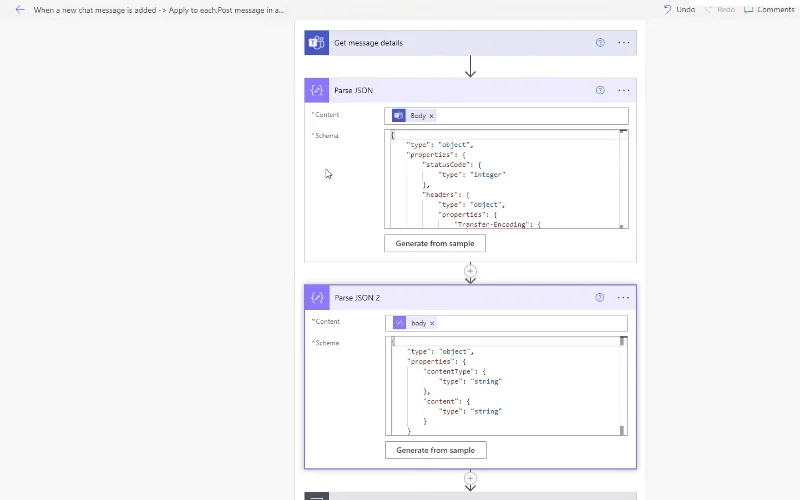
Task: Click the "content" line in Parse JSON 2 schema
Action: click(447, 402)
